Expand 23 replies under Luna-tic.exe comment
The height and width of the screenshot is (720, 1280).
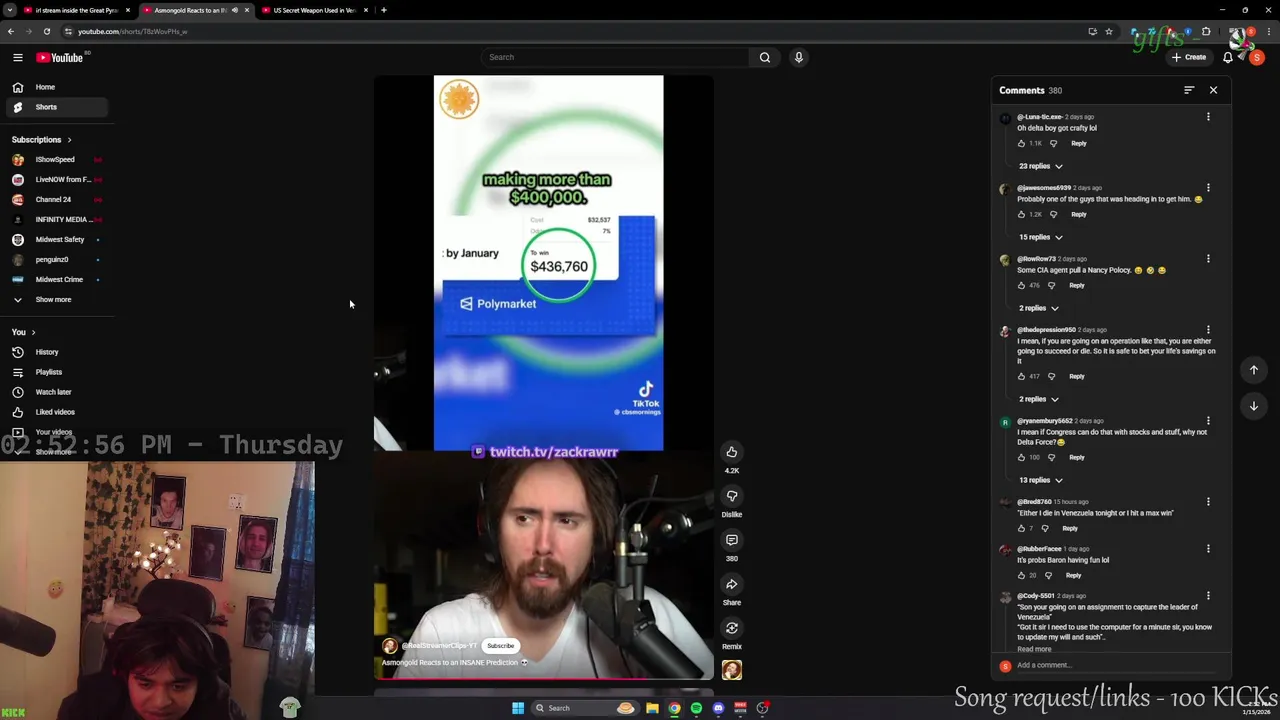[1040, 166]
